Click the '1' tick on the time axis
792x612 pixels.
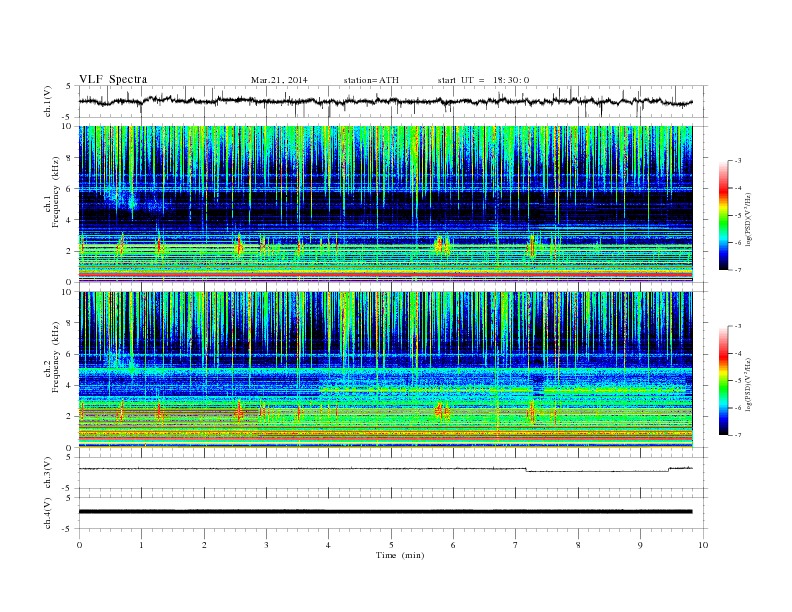click(141, 545)
